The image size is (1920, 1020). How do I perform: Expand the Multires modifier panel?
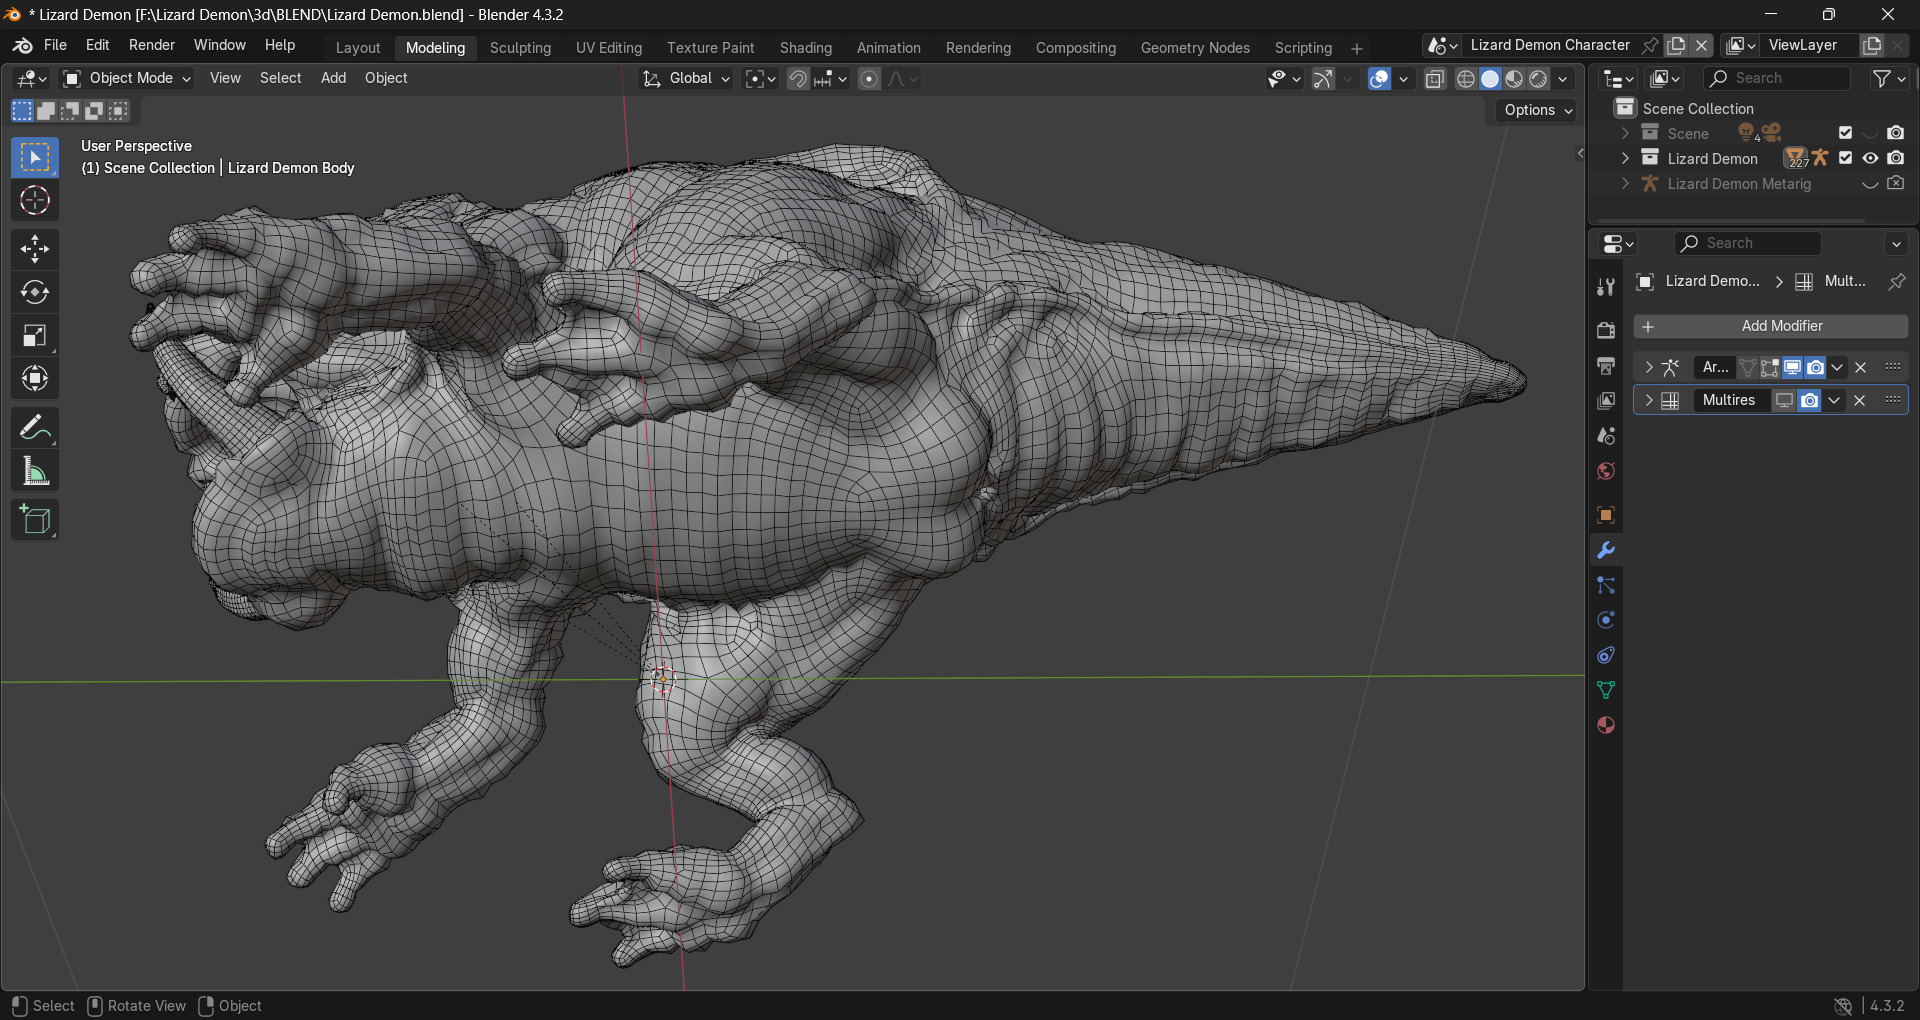pyautogui.click(x=1648, y=400)
